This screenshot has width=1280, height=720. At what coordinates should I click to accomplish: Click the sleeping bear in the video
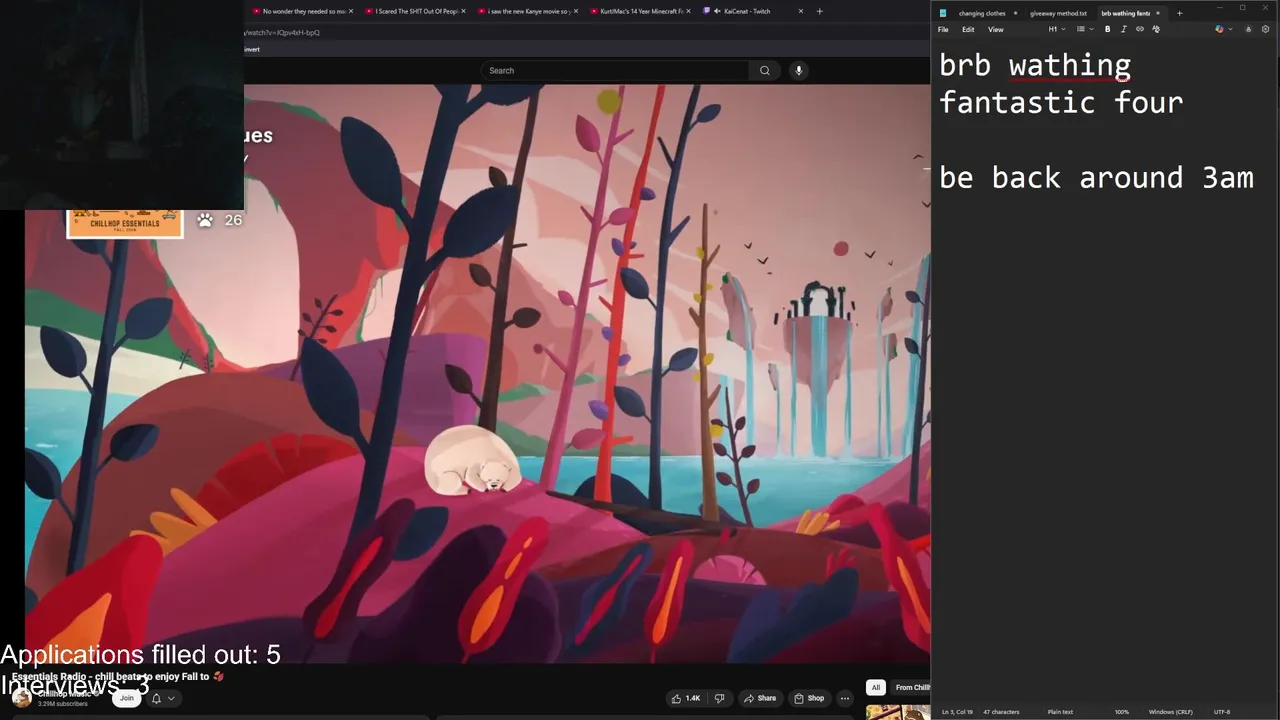pos(473,461)
